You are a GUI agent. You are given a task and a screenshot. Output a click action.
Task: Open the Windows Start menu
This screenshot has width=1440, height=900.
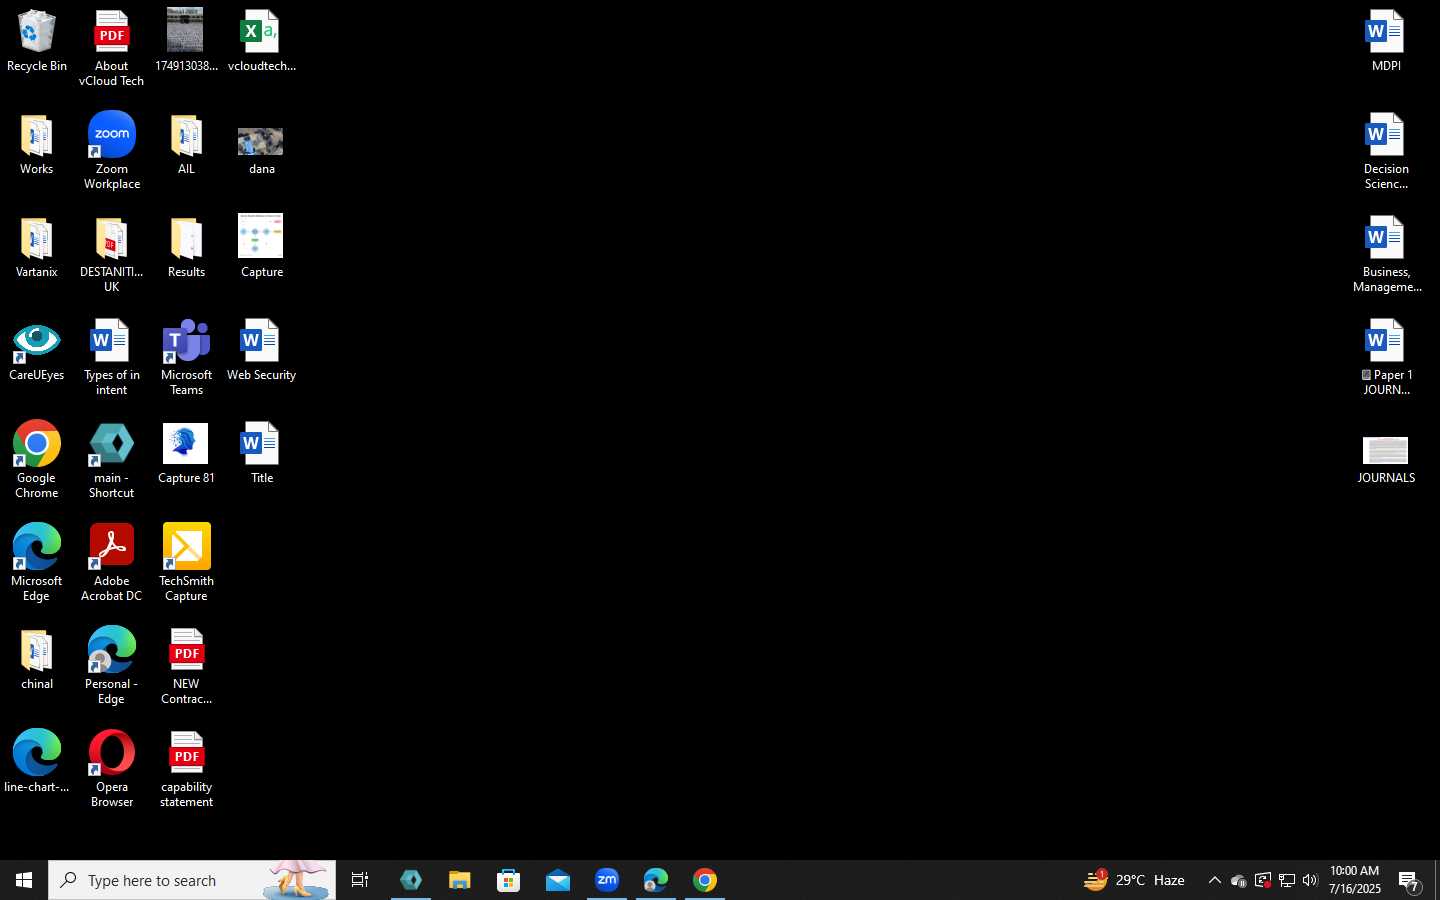(x=24, y=880)
